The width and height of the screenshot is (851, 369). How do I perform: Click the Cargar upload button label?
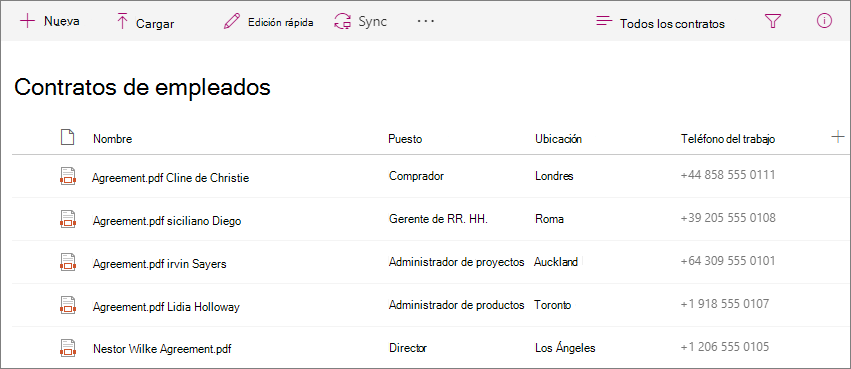click(x=155, y=24)
